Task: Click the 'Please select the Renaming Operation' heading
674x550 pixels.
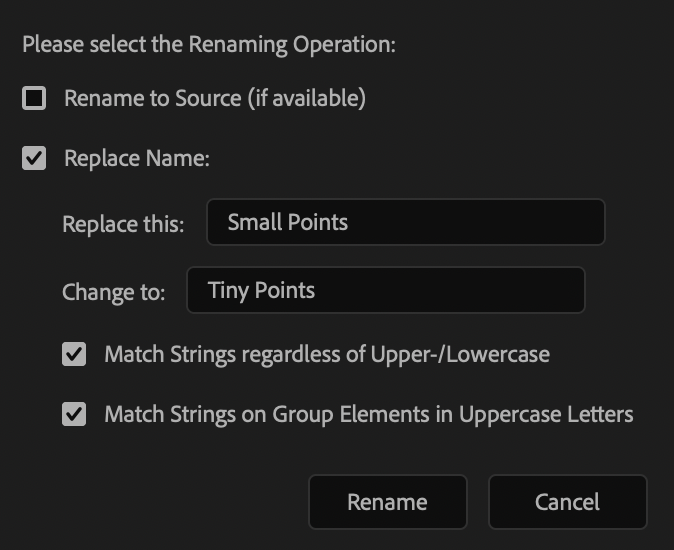Action: [x=209, y=44]
